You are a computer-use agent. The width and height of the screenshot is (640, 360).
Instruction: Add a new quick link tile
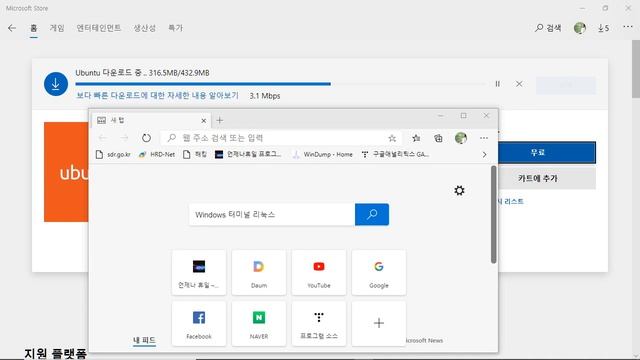(x=379, y=324)
